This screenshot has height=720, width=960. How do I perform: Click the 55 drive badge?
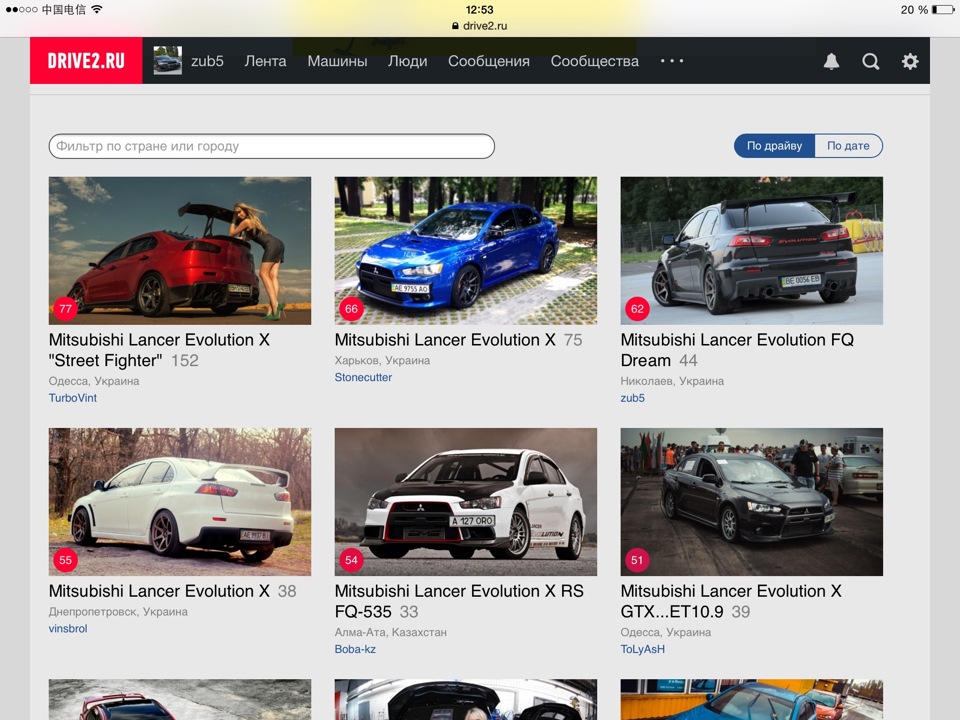tap(66, 560)
